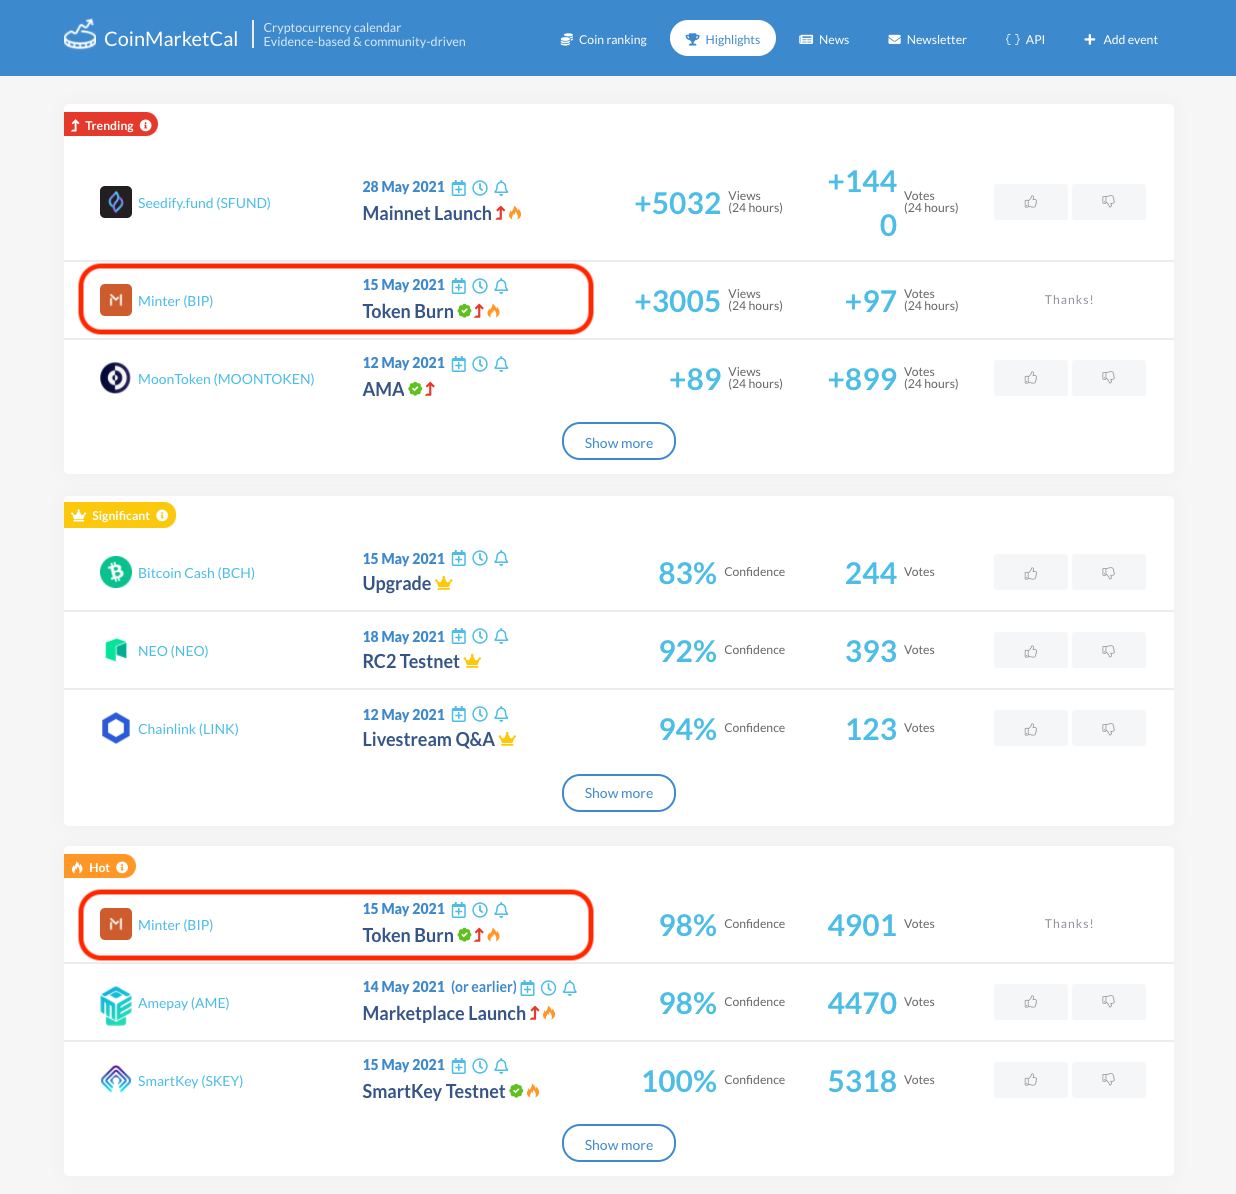Open Bitcoin Cash (BCH) coin link
Screen dimensions: 1236x1194
(196, 572)
